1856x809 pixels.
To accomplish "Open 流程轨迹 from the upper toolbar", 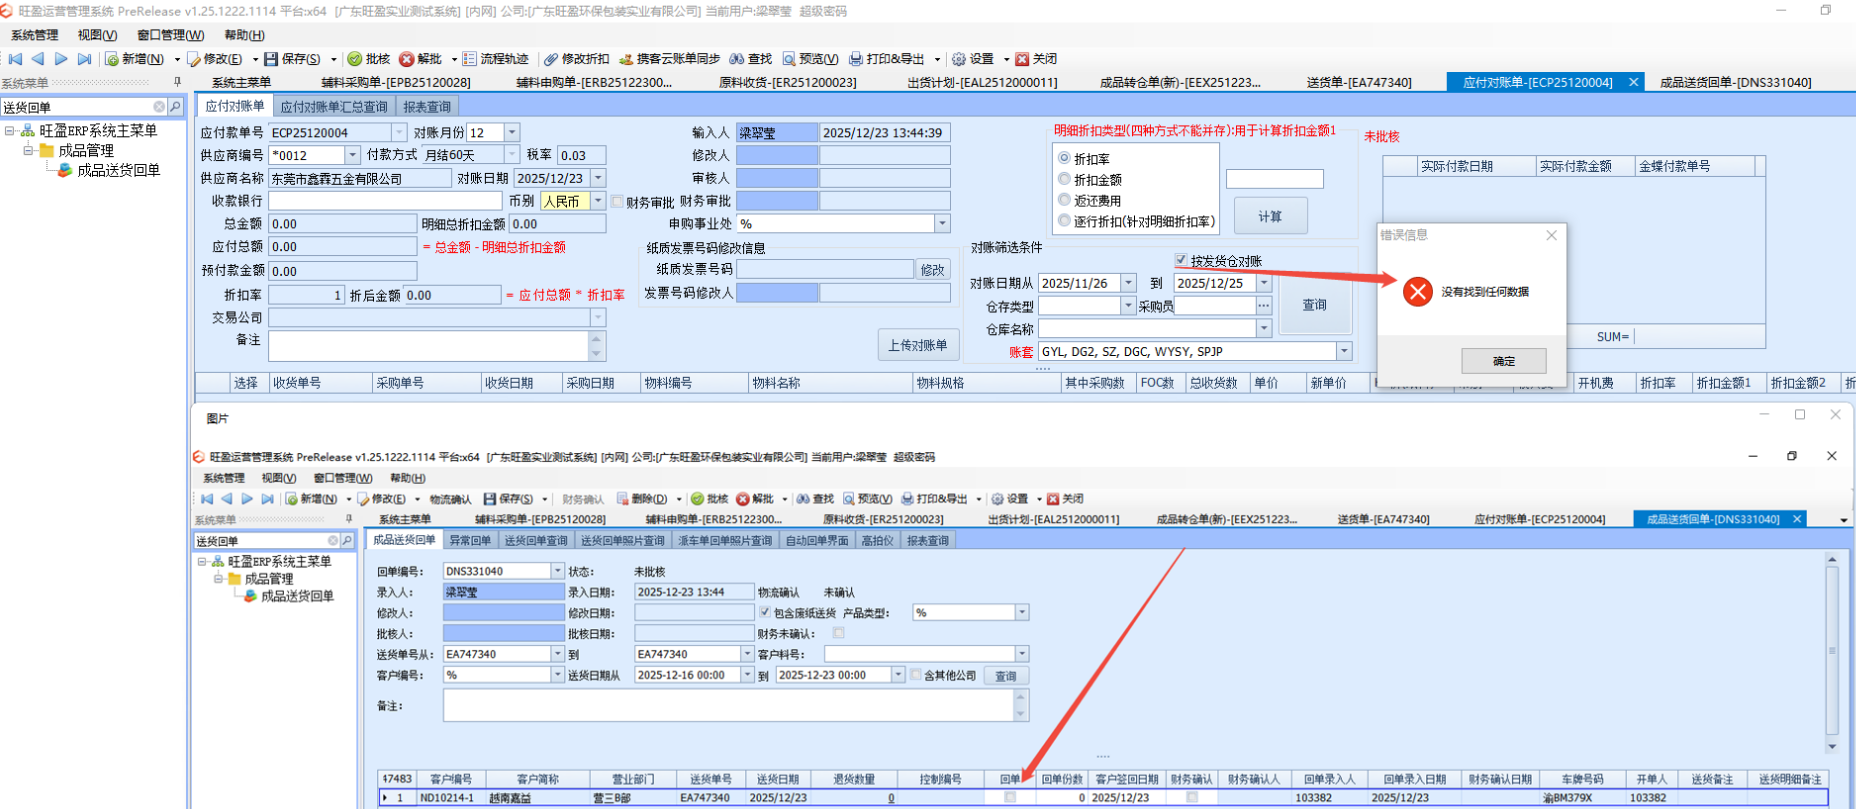I will click(x=495, y=59).
